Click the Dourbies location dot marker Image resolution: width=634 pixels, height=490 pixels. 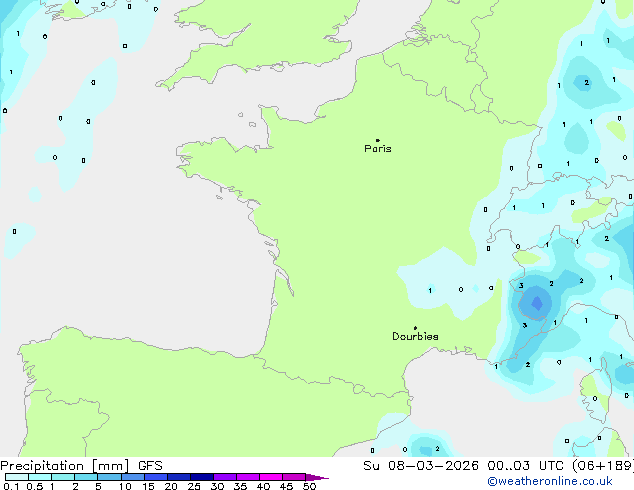[415, 328]
